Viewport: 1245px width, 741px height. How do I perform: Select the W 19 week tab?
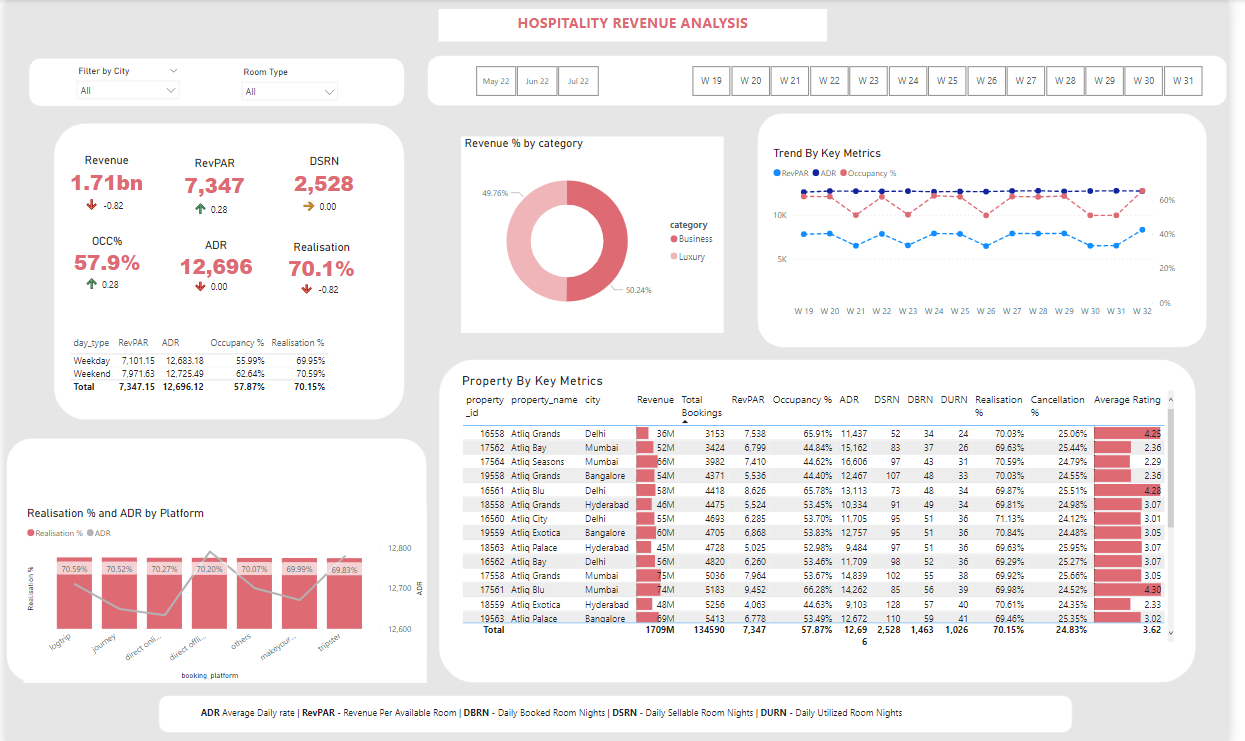(711, 80)
